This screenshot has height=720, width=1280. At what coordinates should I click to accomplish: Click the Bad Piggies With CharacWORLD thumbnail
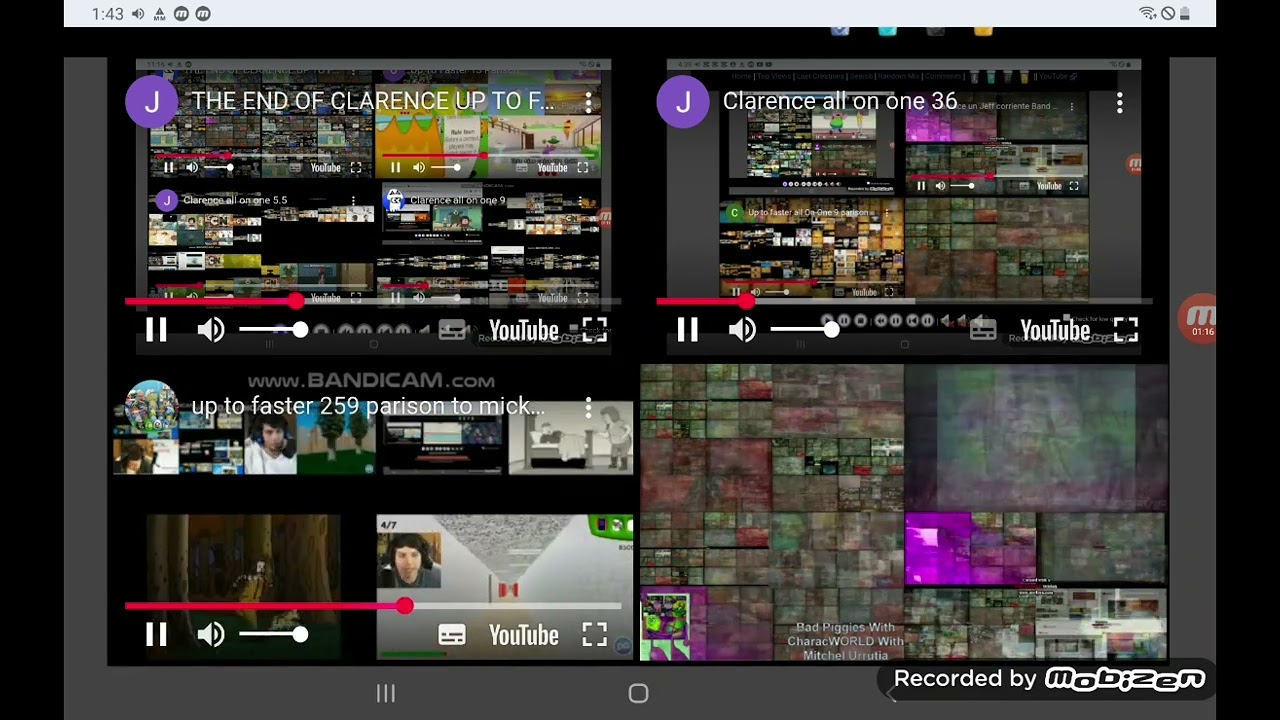click(x=838, y=625)
